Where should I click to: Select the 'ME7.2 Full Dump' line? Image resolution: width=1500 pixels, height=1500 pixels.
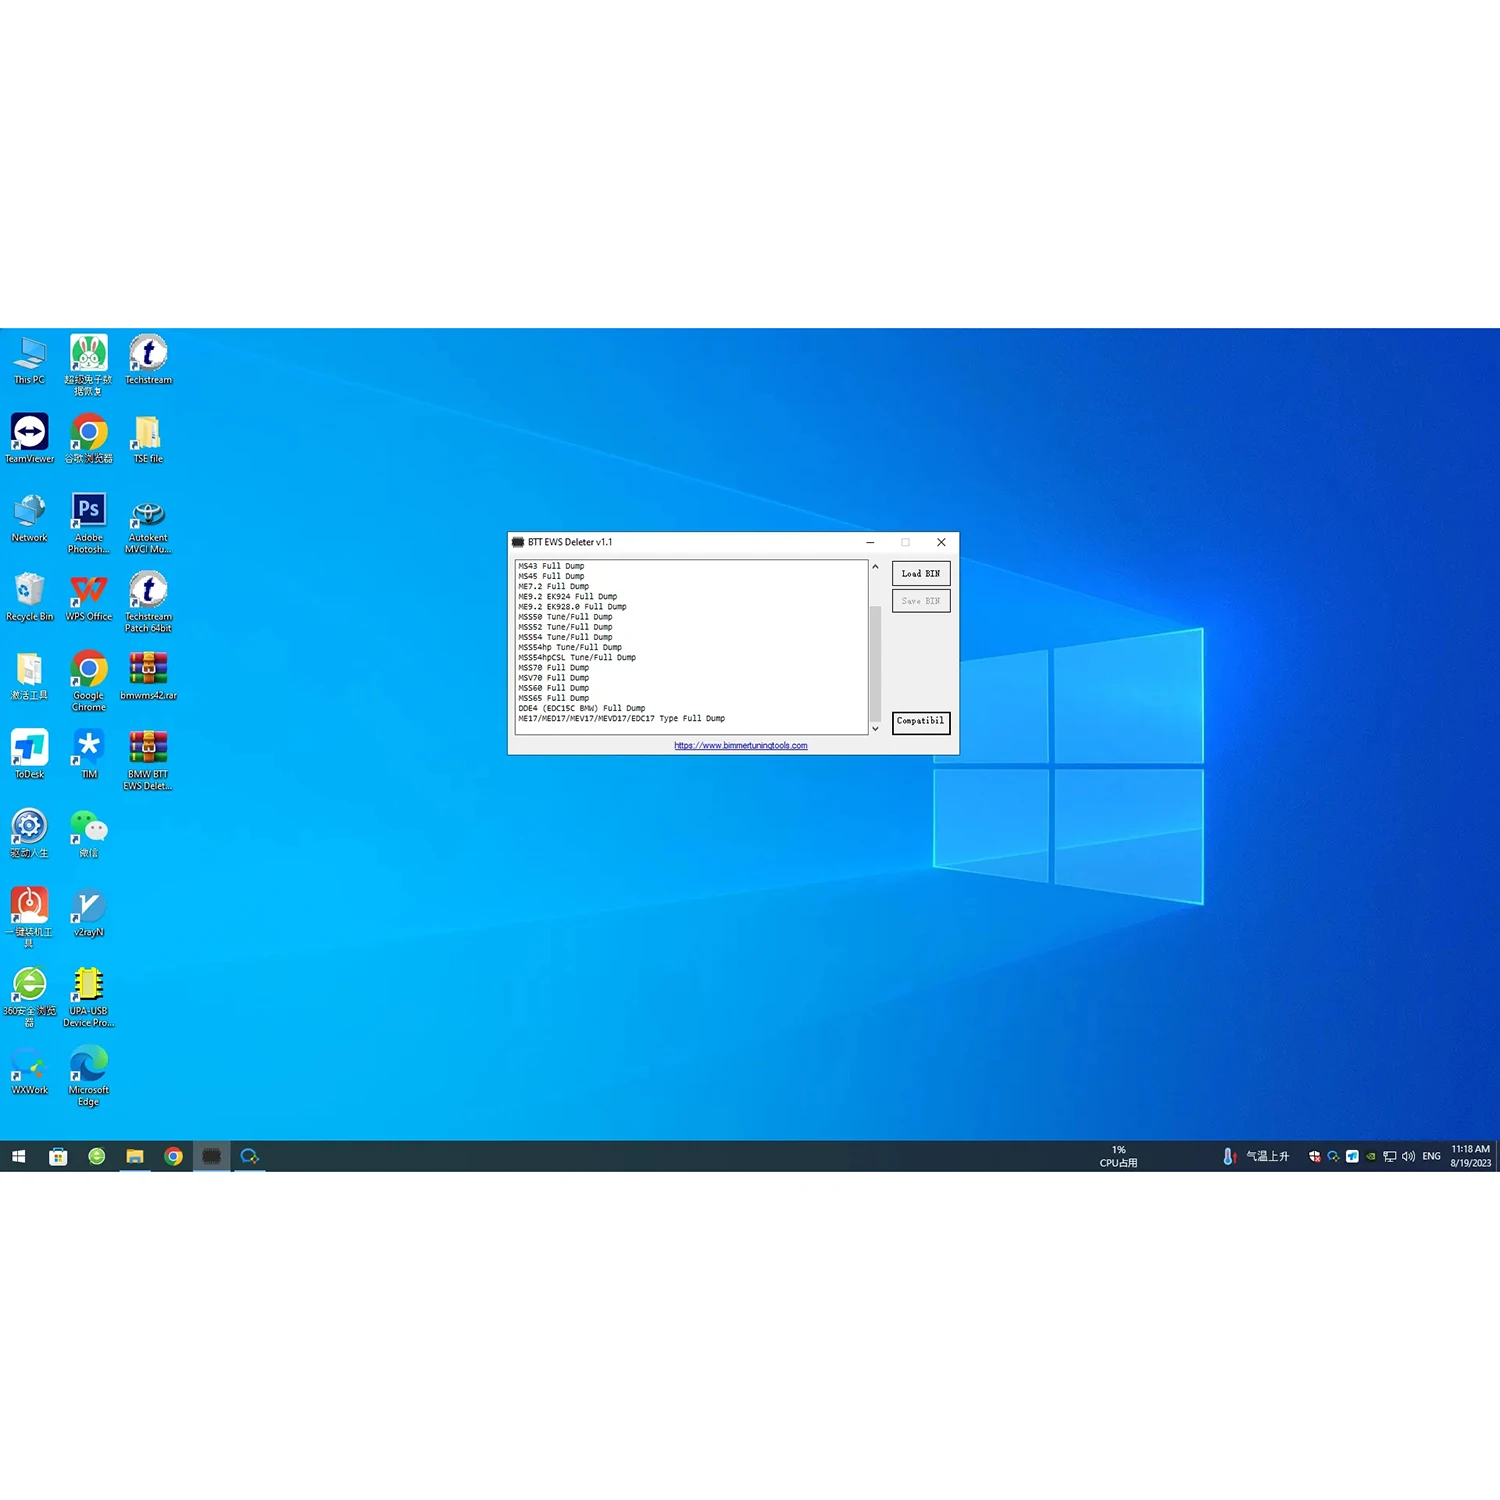coord(553,586)
